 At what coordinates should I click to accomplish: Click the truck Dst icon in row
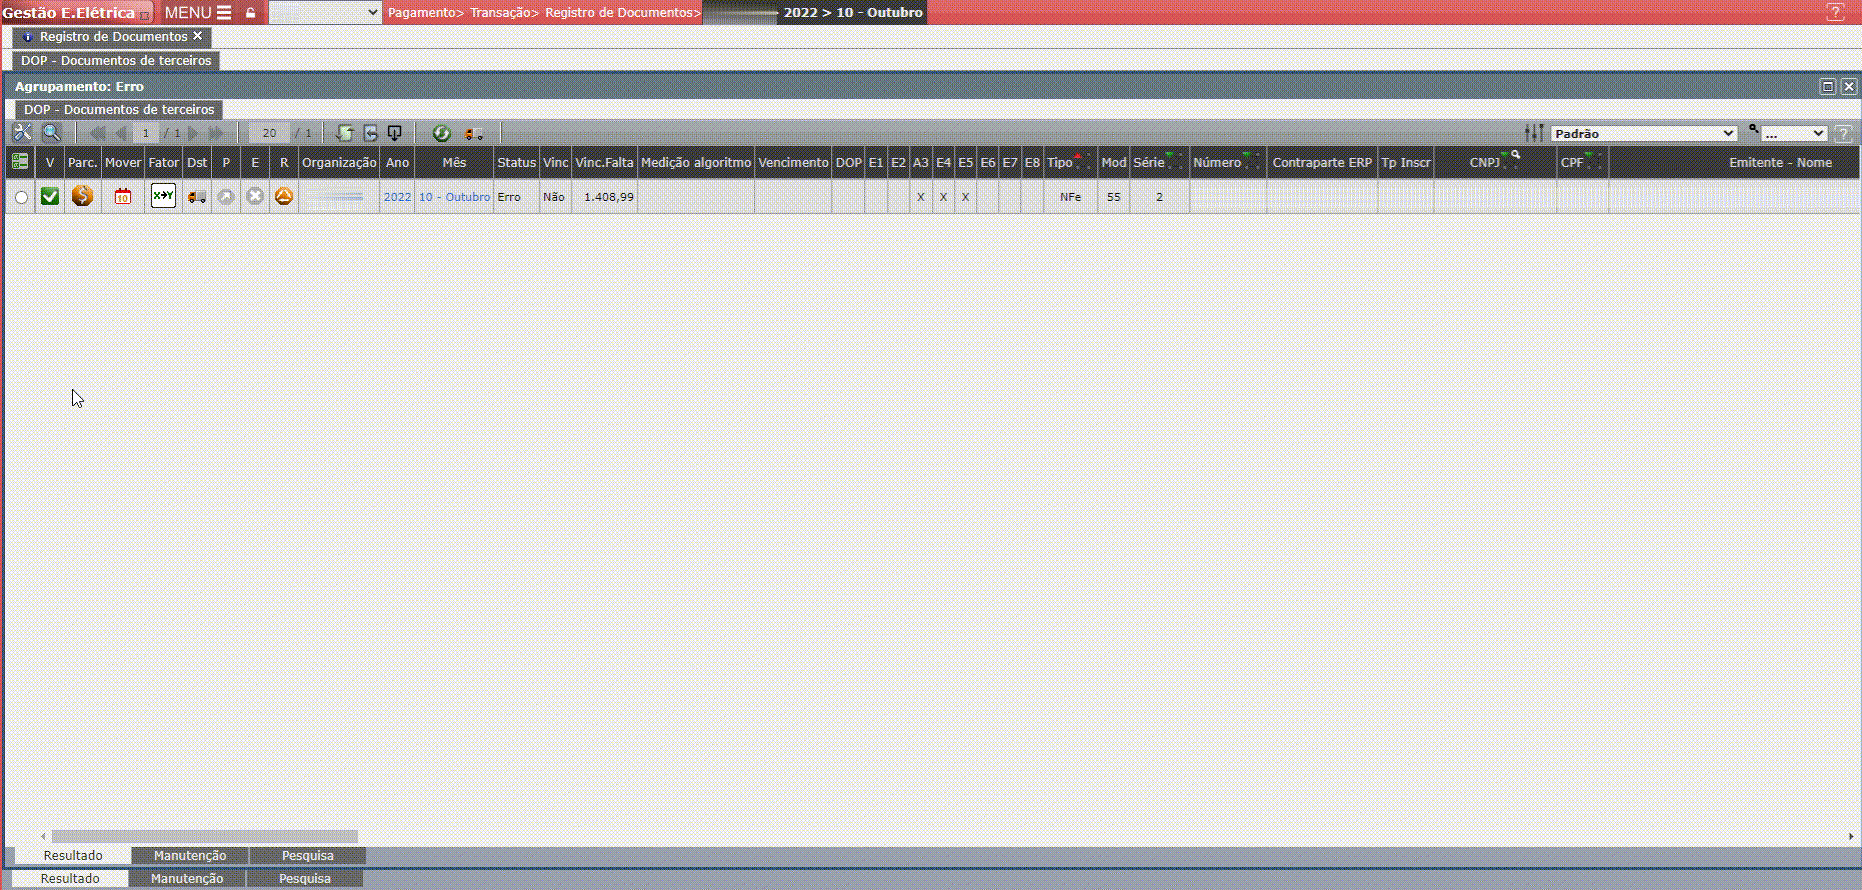197,197
